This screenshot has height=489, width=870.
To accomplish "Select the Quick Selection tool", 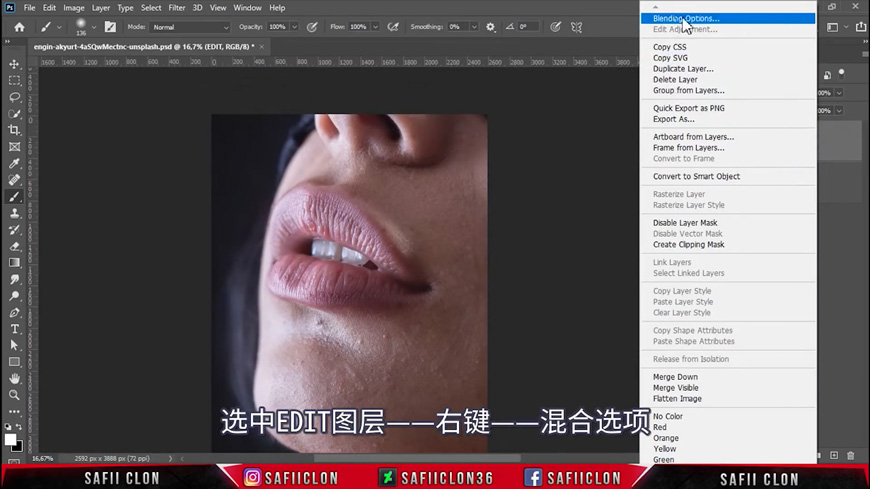I will tap(14, 114).
